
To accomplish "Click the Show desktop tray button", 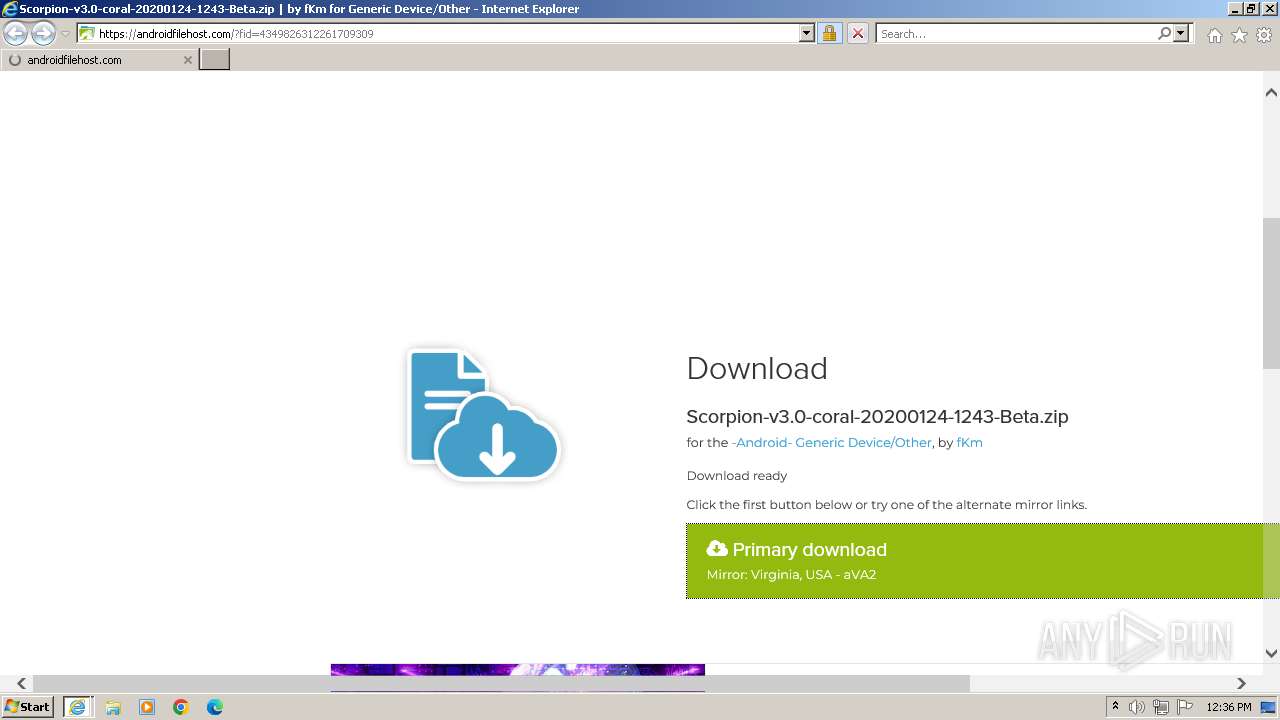I will [x=1269, y=707].
